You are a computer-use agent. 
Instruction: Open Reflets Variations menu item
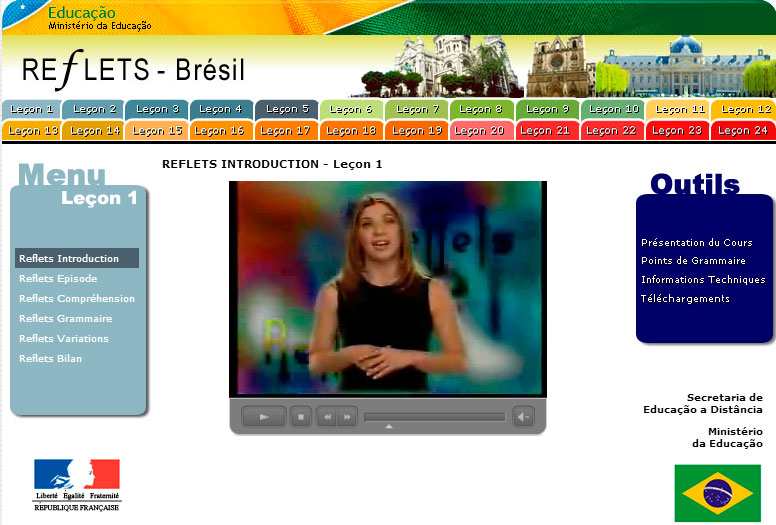64,338
